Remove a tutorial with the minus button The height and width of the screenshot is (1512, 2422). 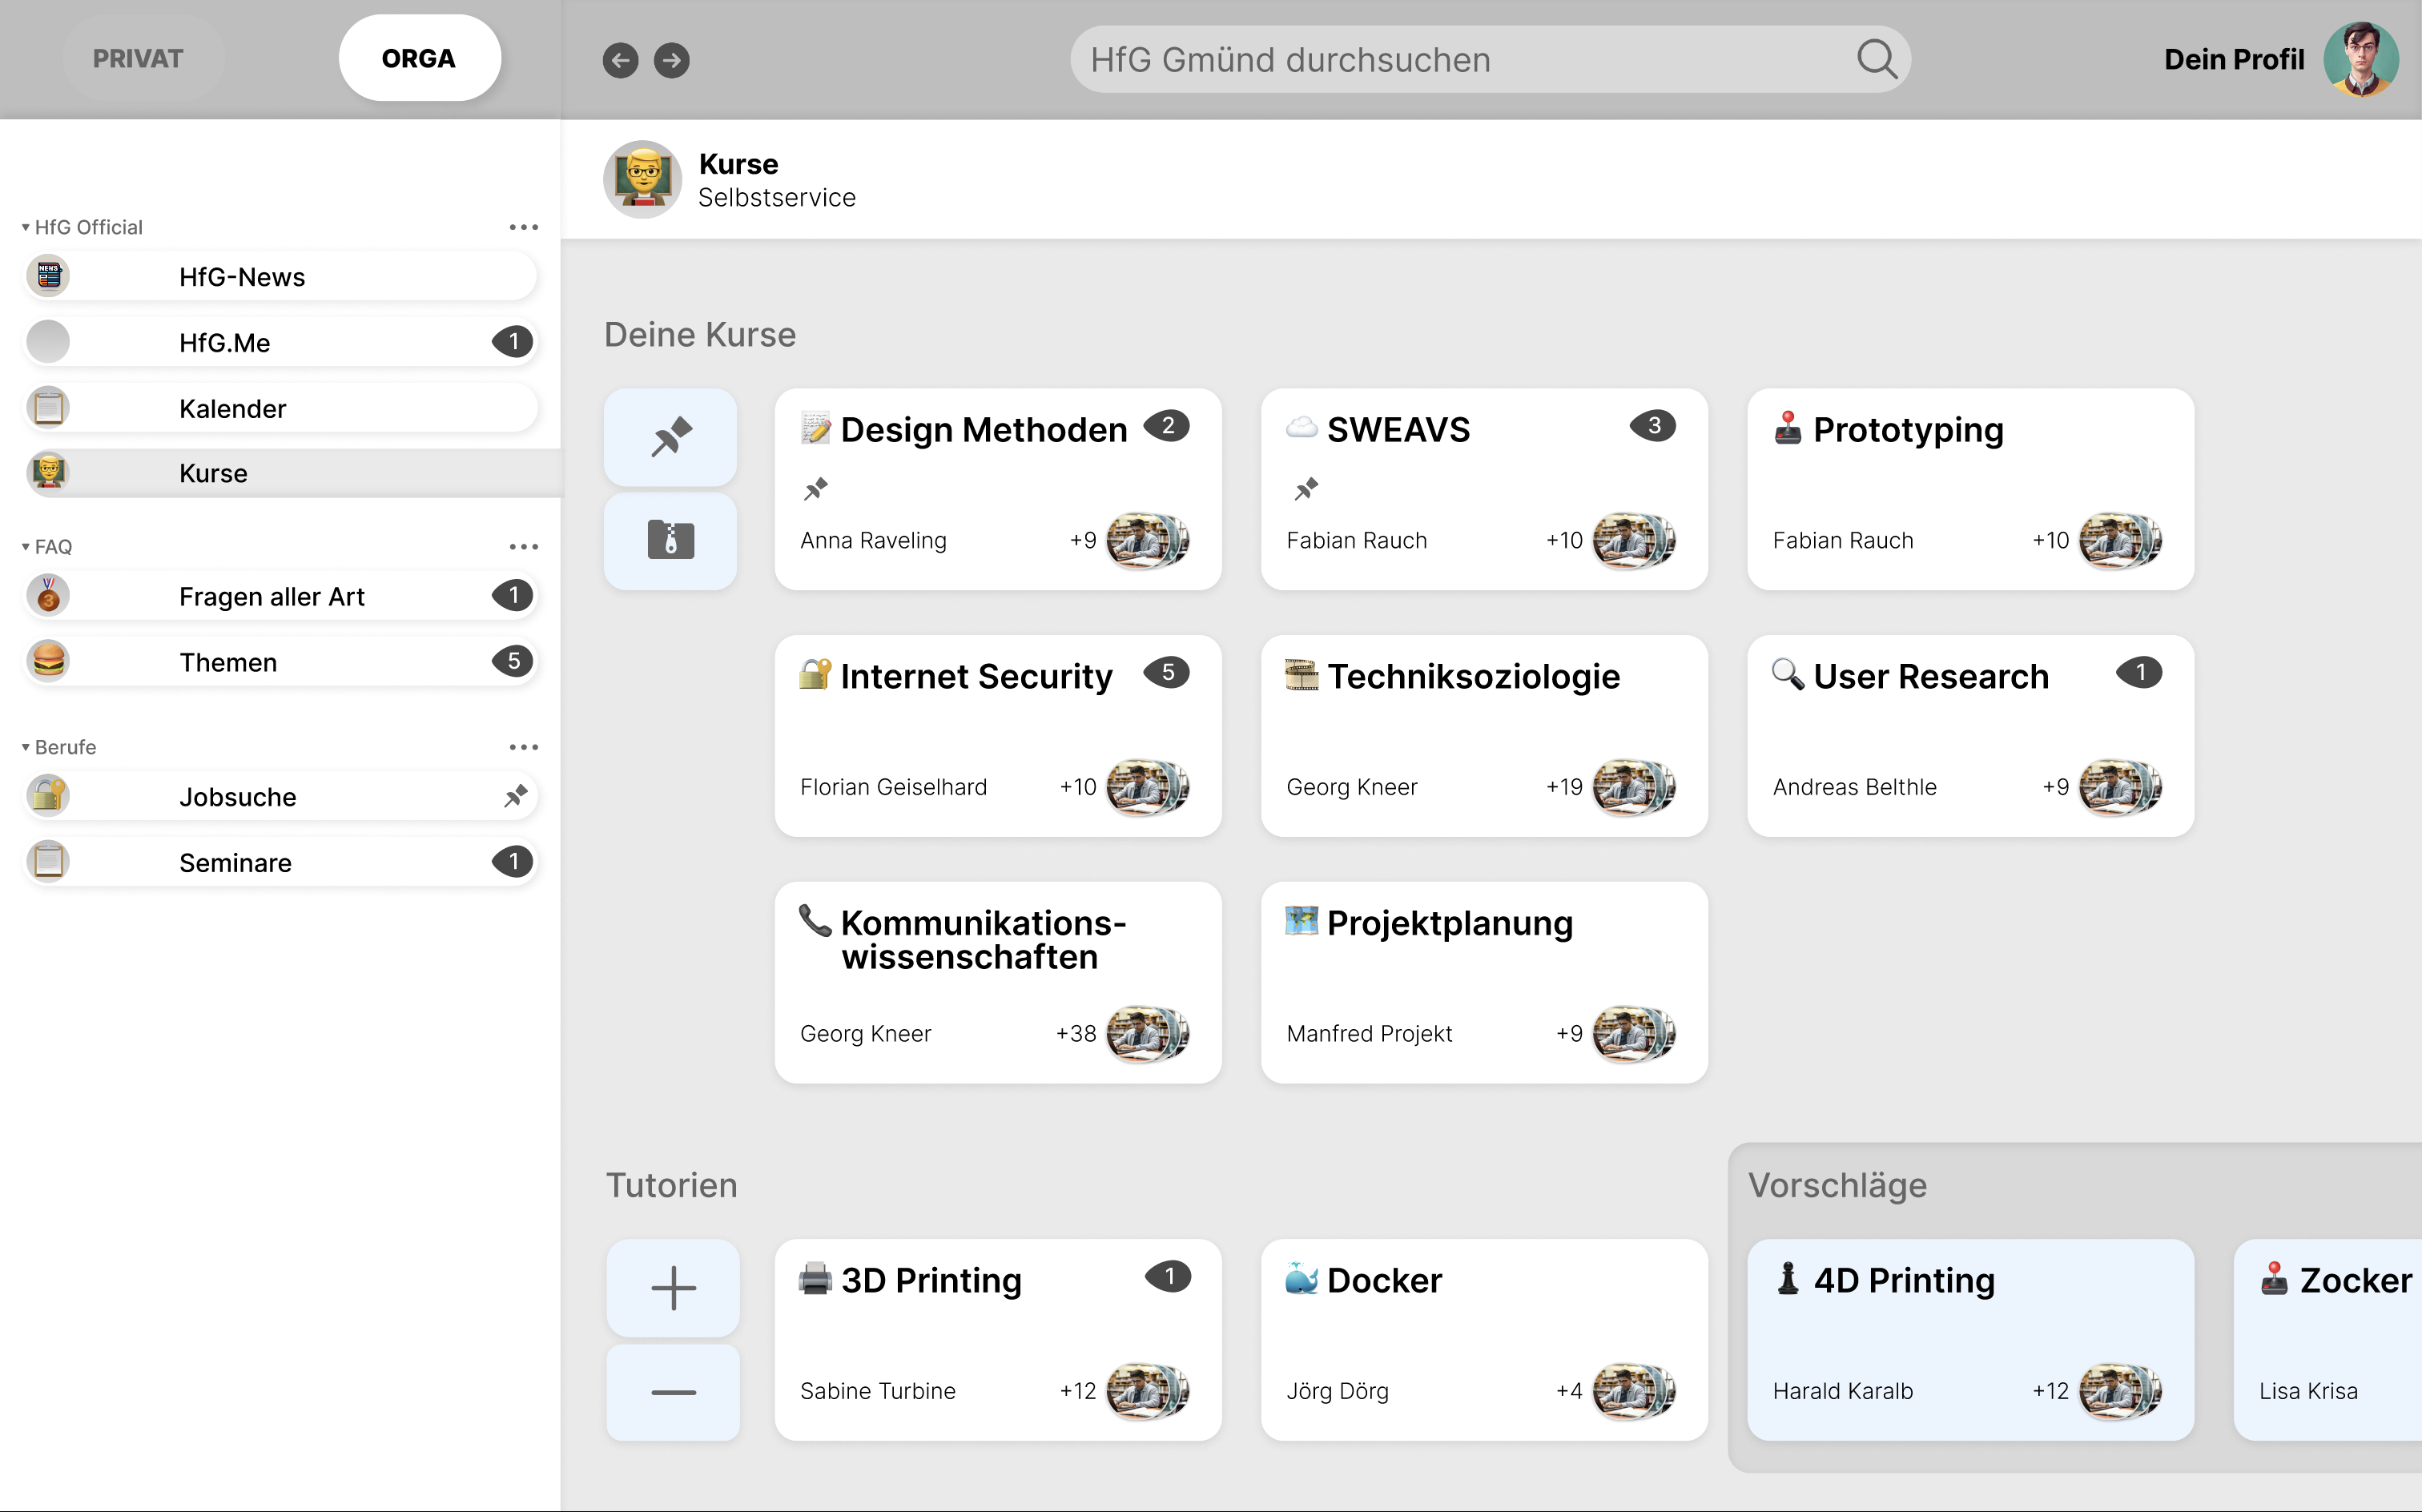point(673,1392)
